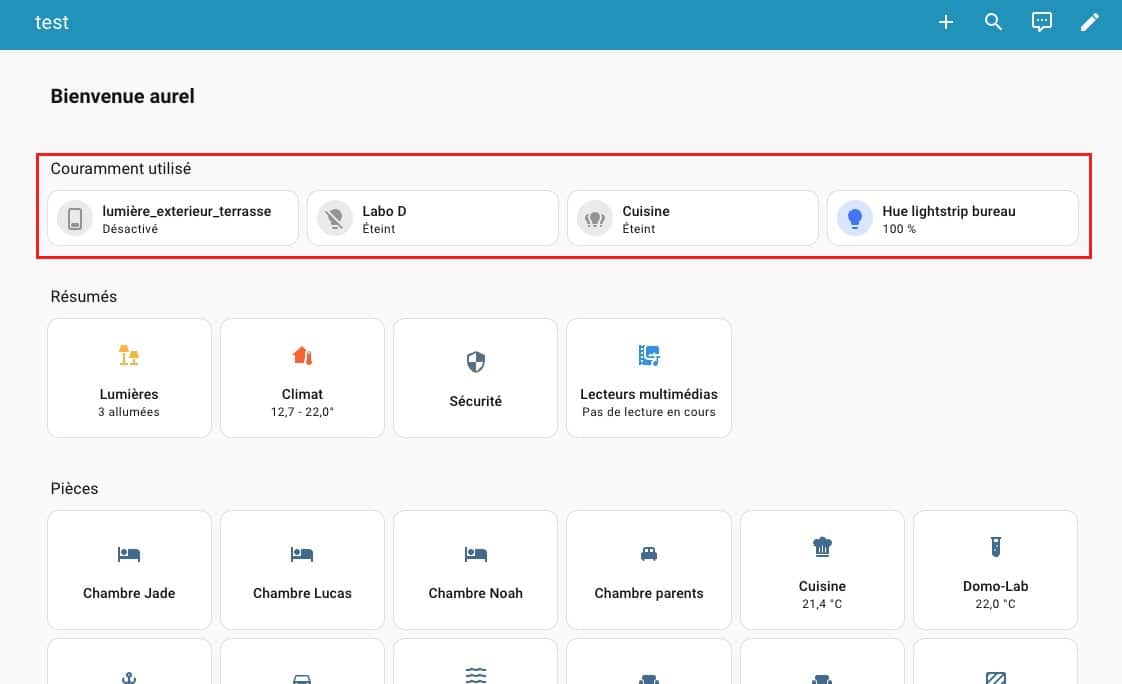Open the Lecteurs multimédias card
The image size is (1122, 684).
(649, 378)
